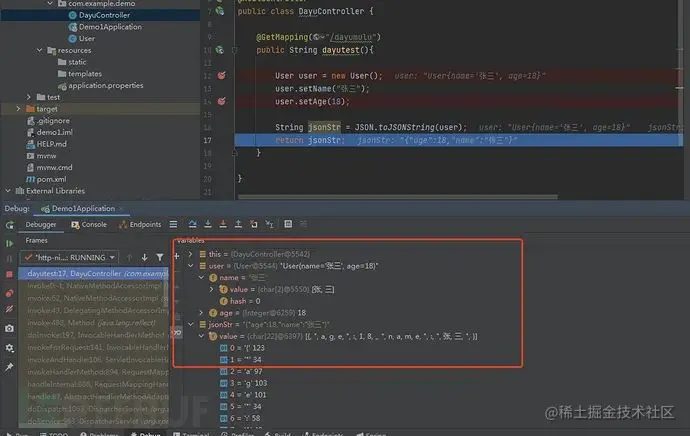690x436 pixels.
Task: Rerun Demo1Application from the debug toolbar
Action: click(9, 225)
